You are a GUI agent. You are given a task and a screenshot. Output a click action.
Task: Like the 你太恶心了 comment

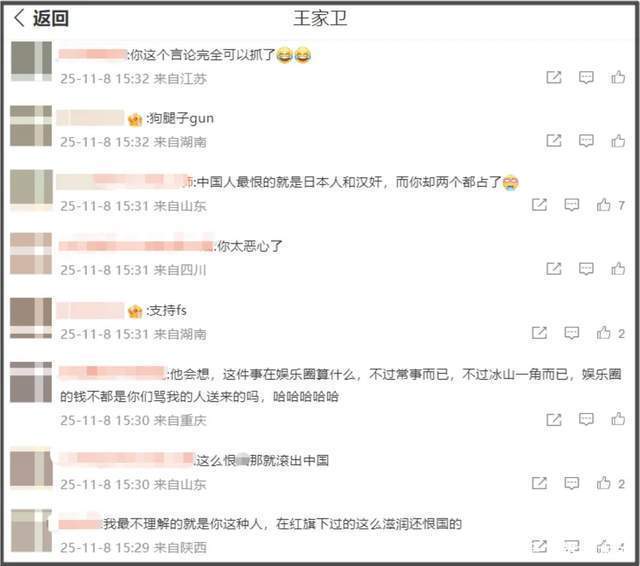click(x=618, y=269)
